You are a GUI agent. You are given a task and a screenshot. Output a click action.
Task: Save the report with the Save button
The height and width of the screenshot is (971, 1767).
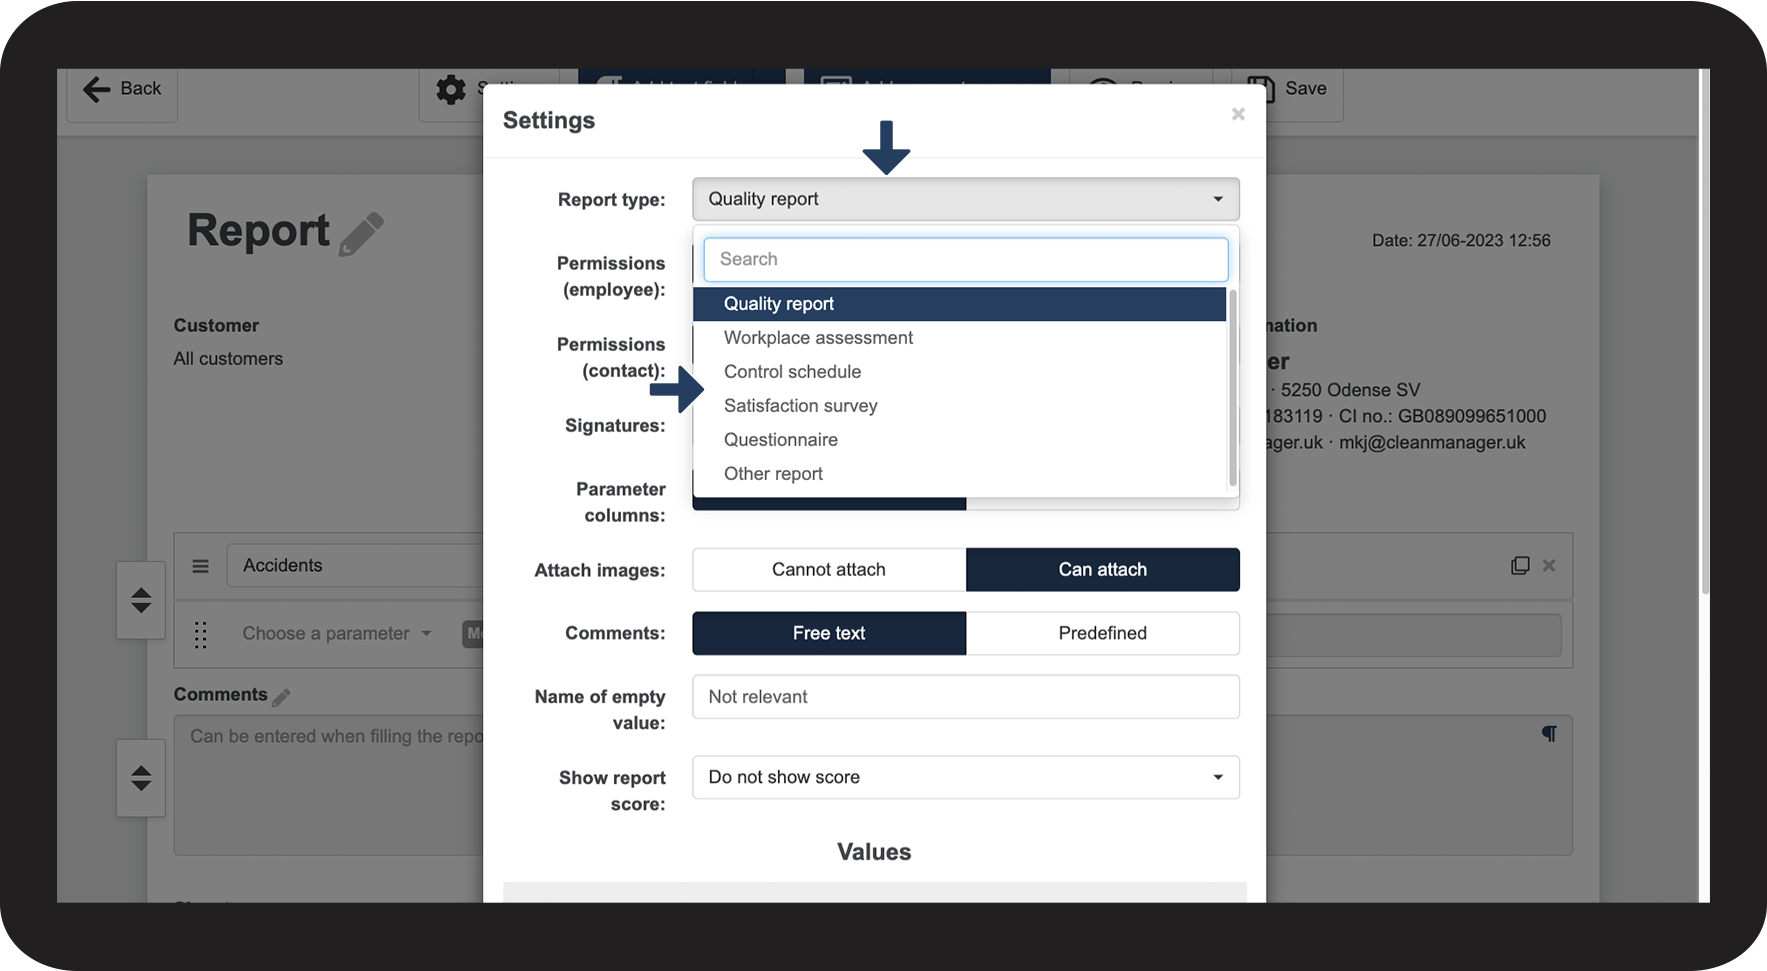click(1288, 90)
